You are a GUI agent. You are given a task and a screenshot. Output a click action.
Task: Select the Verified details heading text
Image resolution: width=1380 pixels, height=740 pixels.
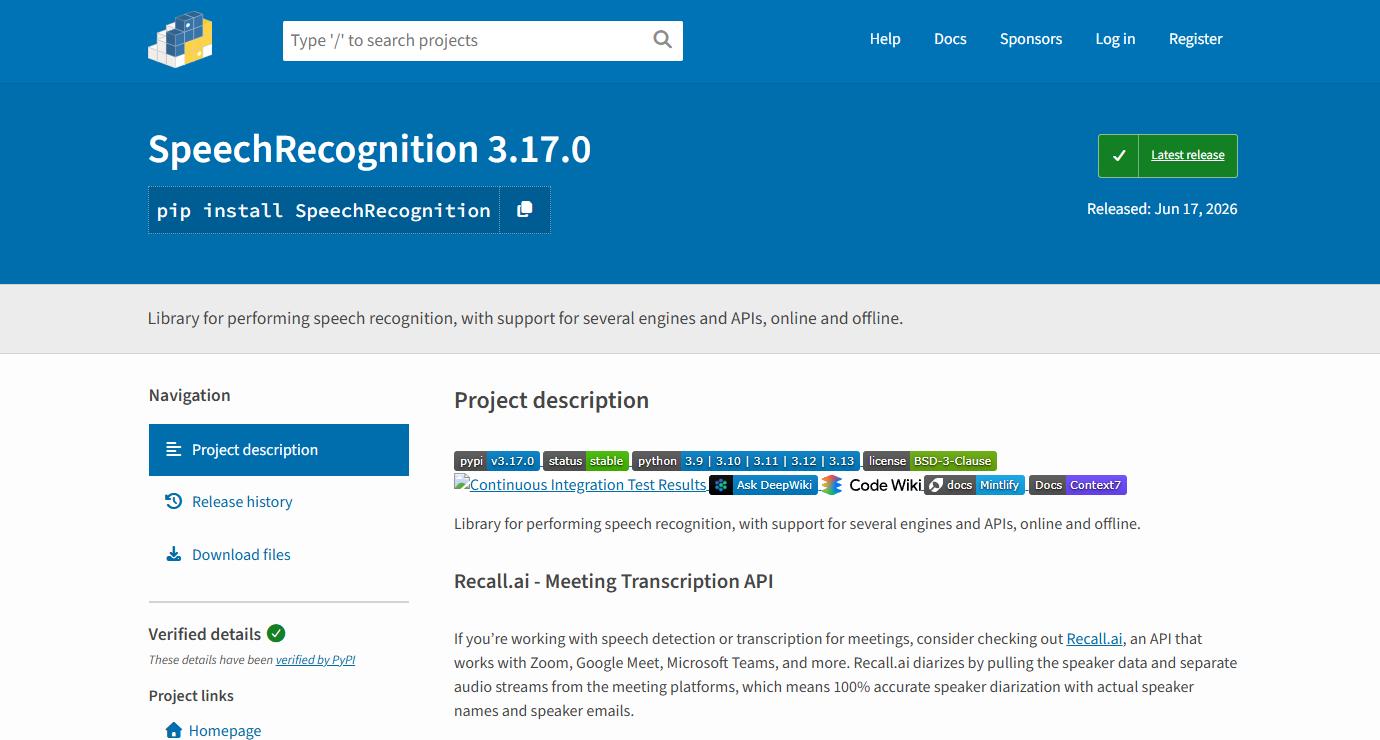205,634
